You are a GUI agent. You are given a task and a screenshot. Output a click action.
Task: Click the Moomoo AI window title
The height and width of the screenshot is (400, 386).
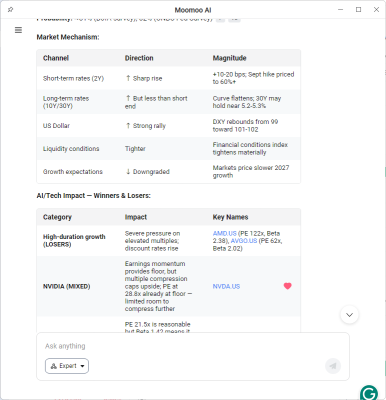click(193, 10)
